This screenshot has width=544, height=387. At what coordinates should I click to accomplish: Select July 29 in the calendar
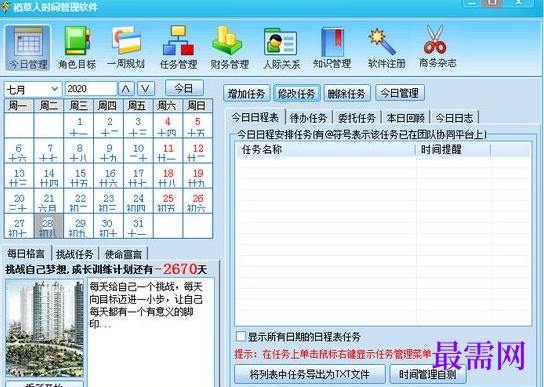[79, 226]
